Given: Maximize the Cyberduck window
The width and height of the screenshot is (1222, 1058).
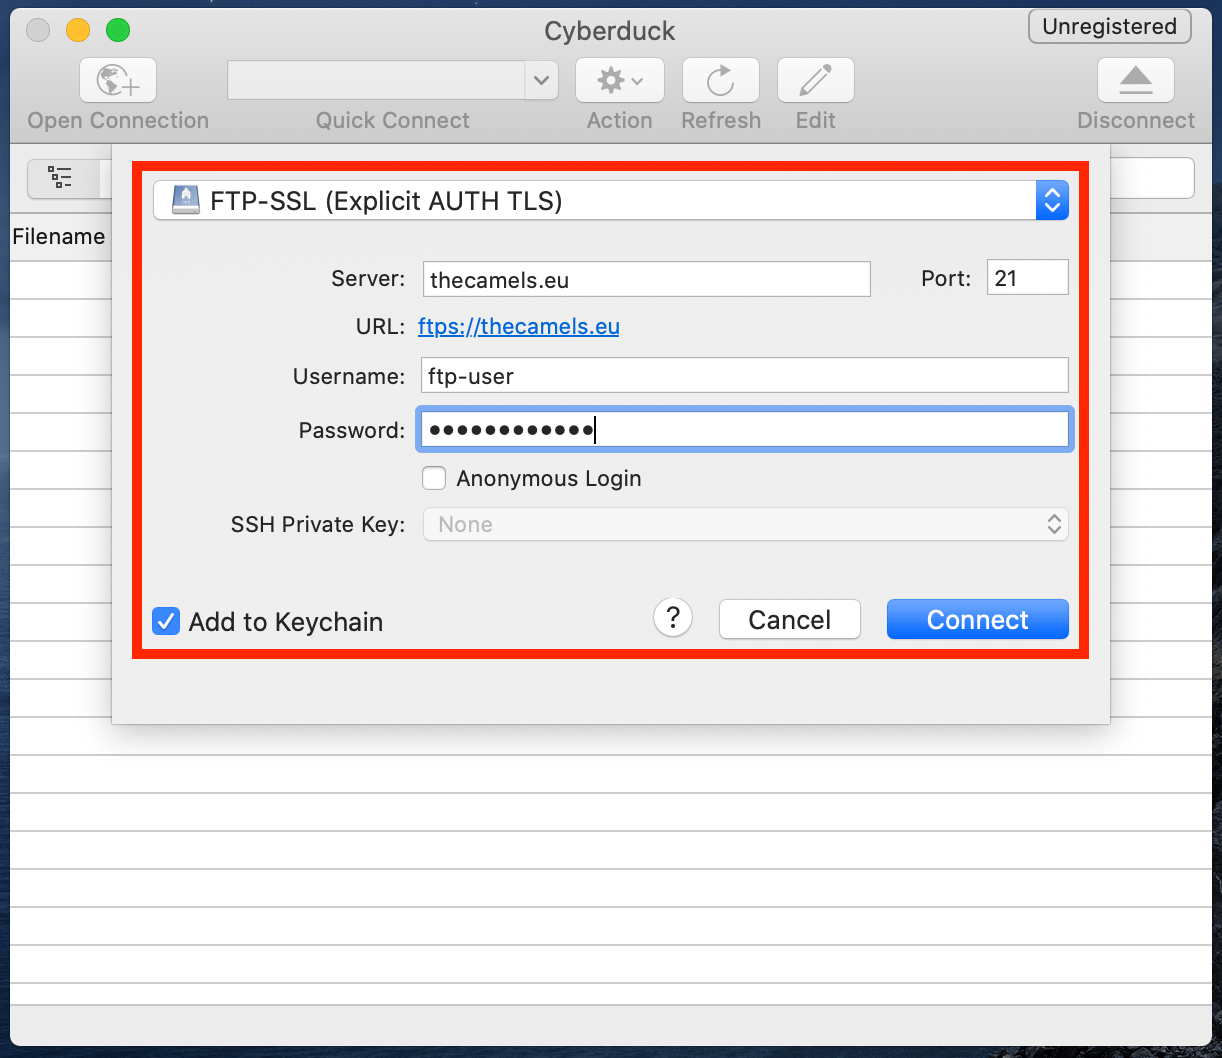Looking at the screenshot, I should (x=118, y=30).
